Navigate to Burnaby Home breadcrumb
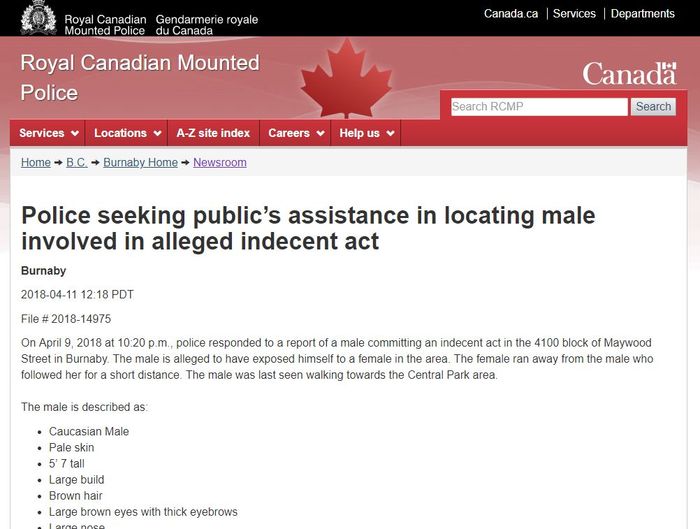This screenshot has height=529, width=700. tap(140, 162)
